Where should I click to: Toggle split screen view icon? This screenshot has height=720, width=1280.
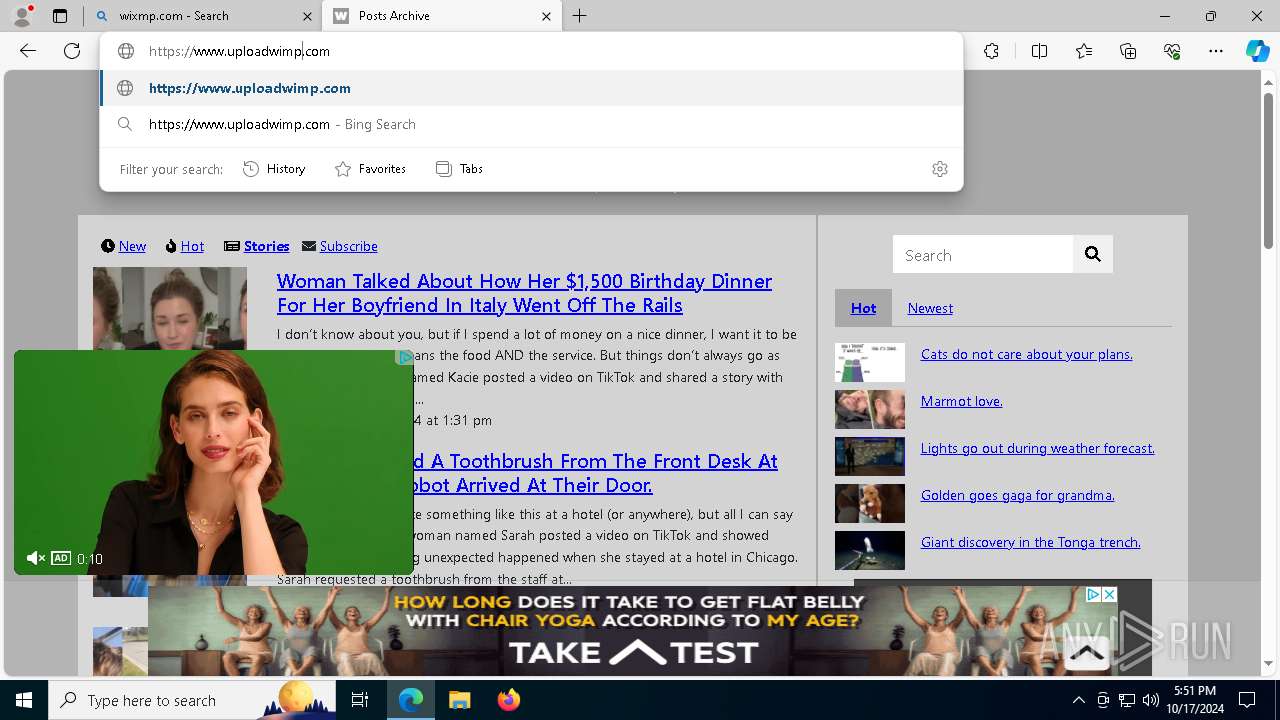[x=1039, y=51]
